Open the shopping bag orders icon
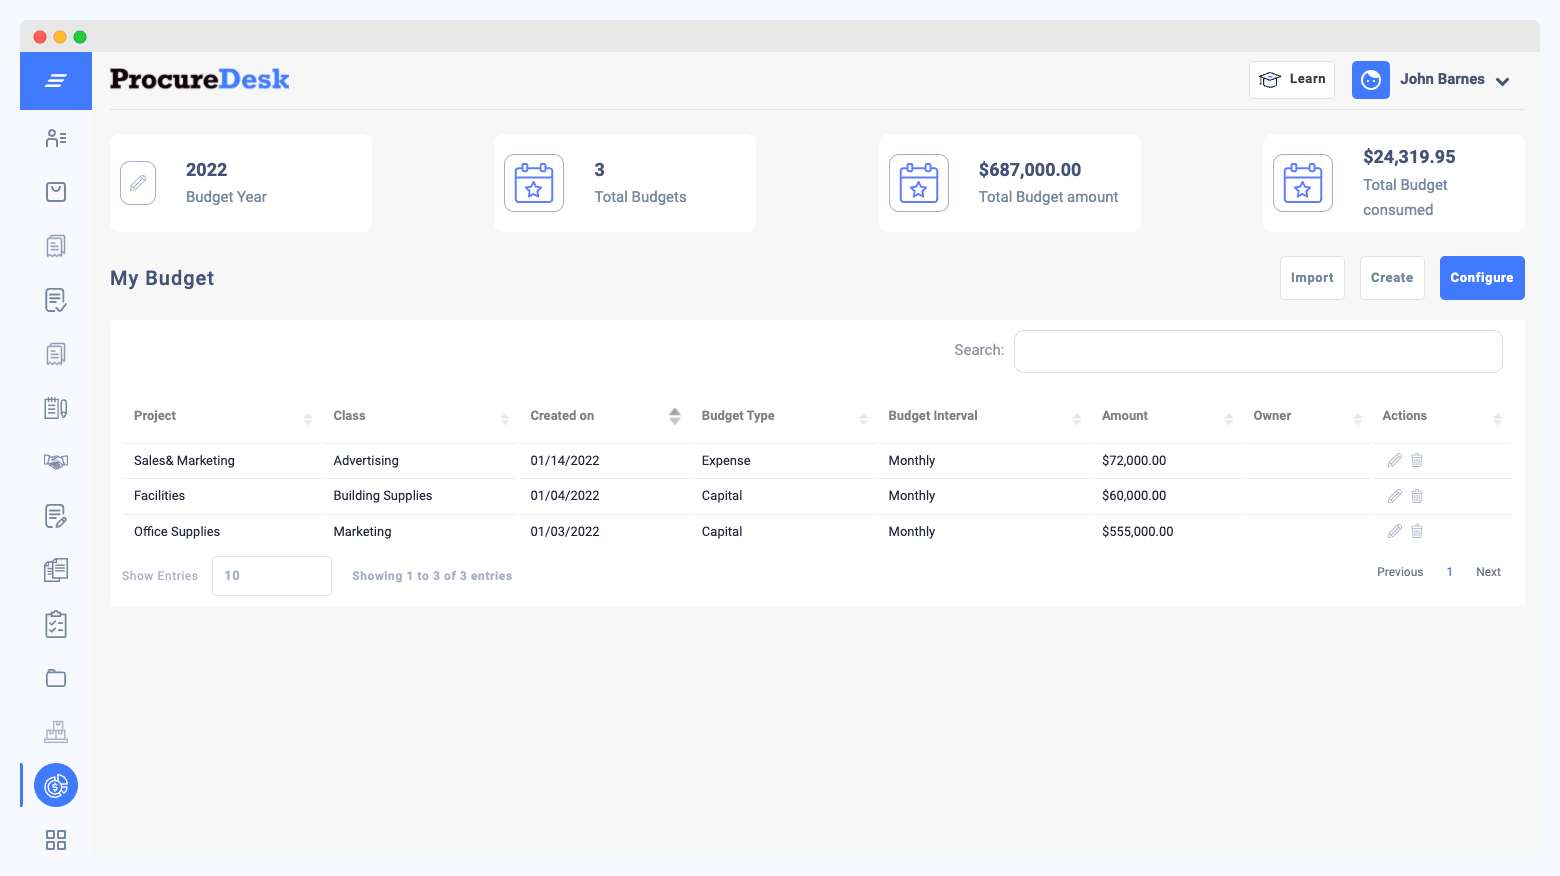Viewport: 1560px width, 876px height. click(x=55, y=191)
